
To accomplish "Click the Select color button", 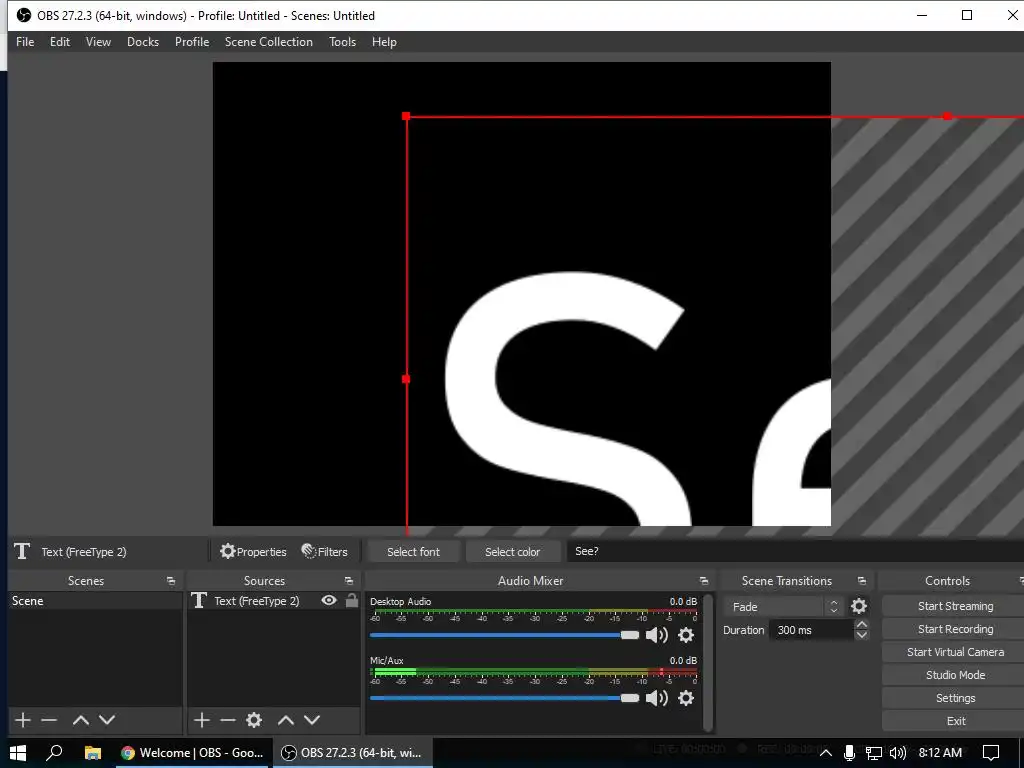I will coord(513,552).
